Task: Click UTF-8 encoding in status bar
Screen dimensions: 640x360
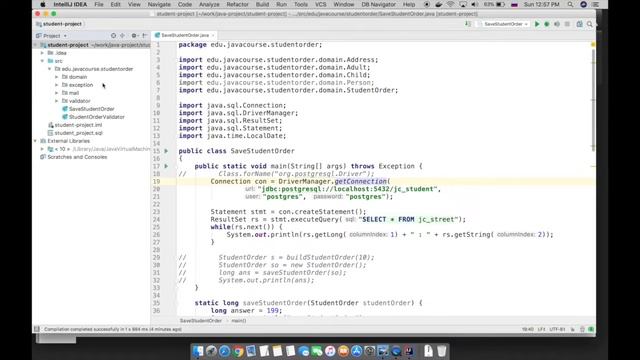Action: point(557,329)
